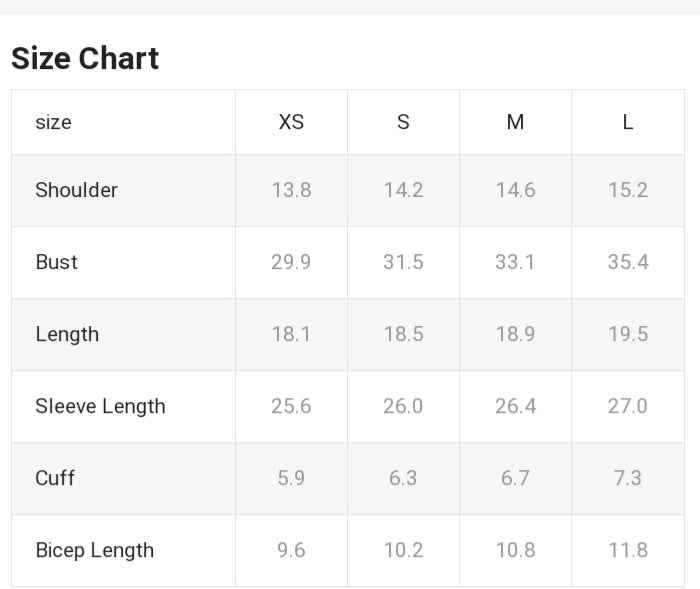Select the Bust row label
This screenshot has height=589, width=700.
coord(56,262)
